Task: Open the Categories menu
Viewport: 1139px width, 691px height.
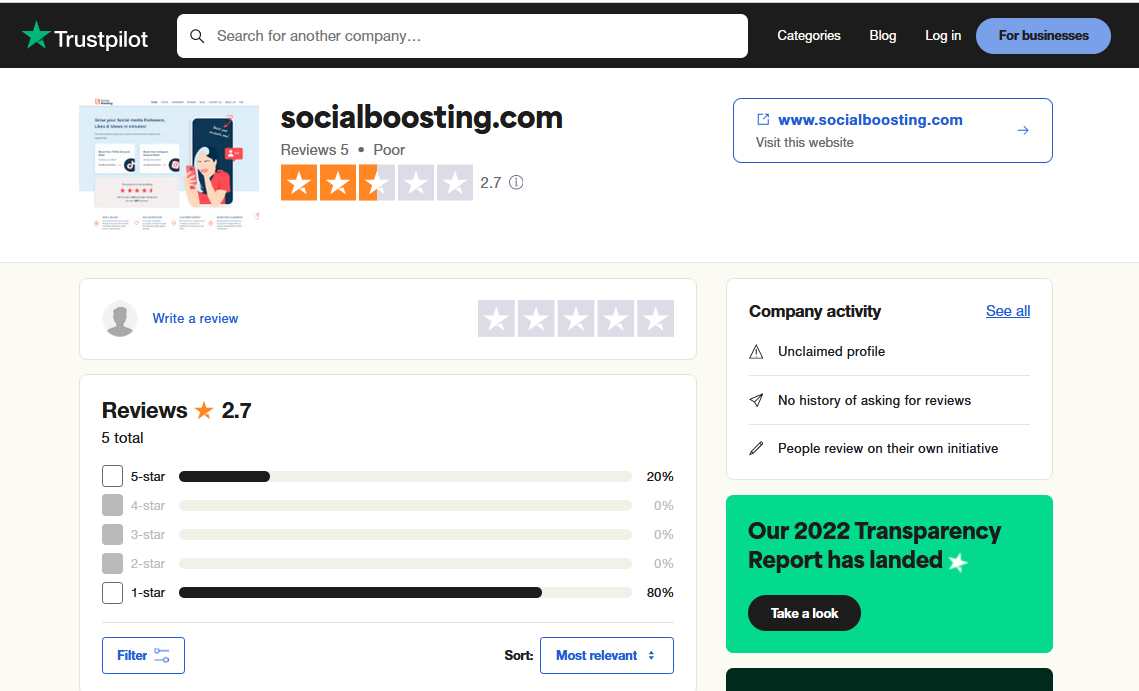Action: tap(809, 36)
